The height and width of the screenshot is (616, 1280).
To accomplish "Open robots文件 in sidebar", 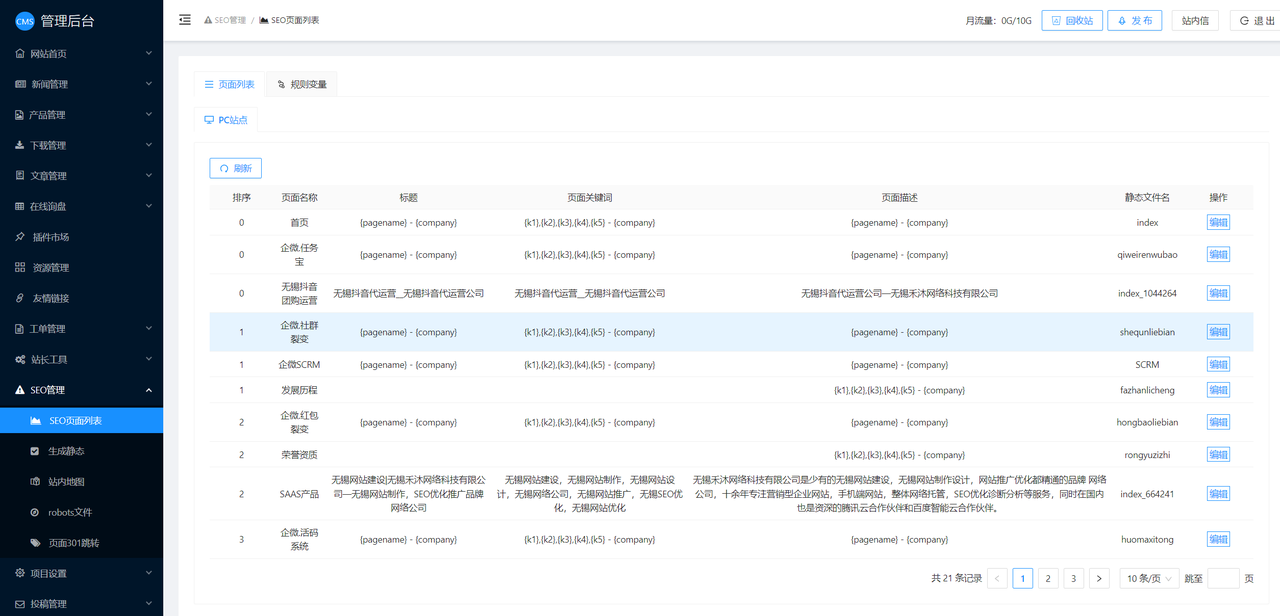I will [69, 512].
